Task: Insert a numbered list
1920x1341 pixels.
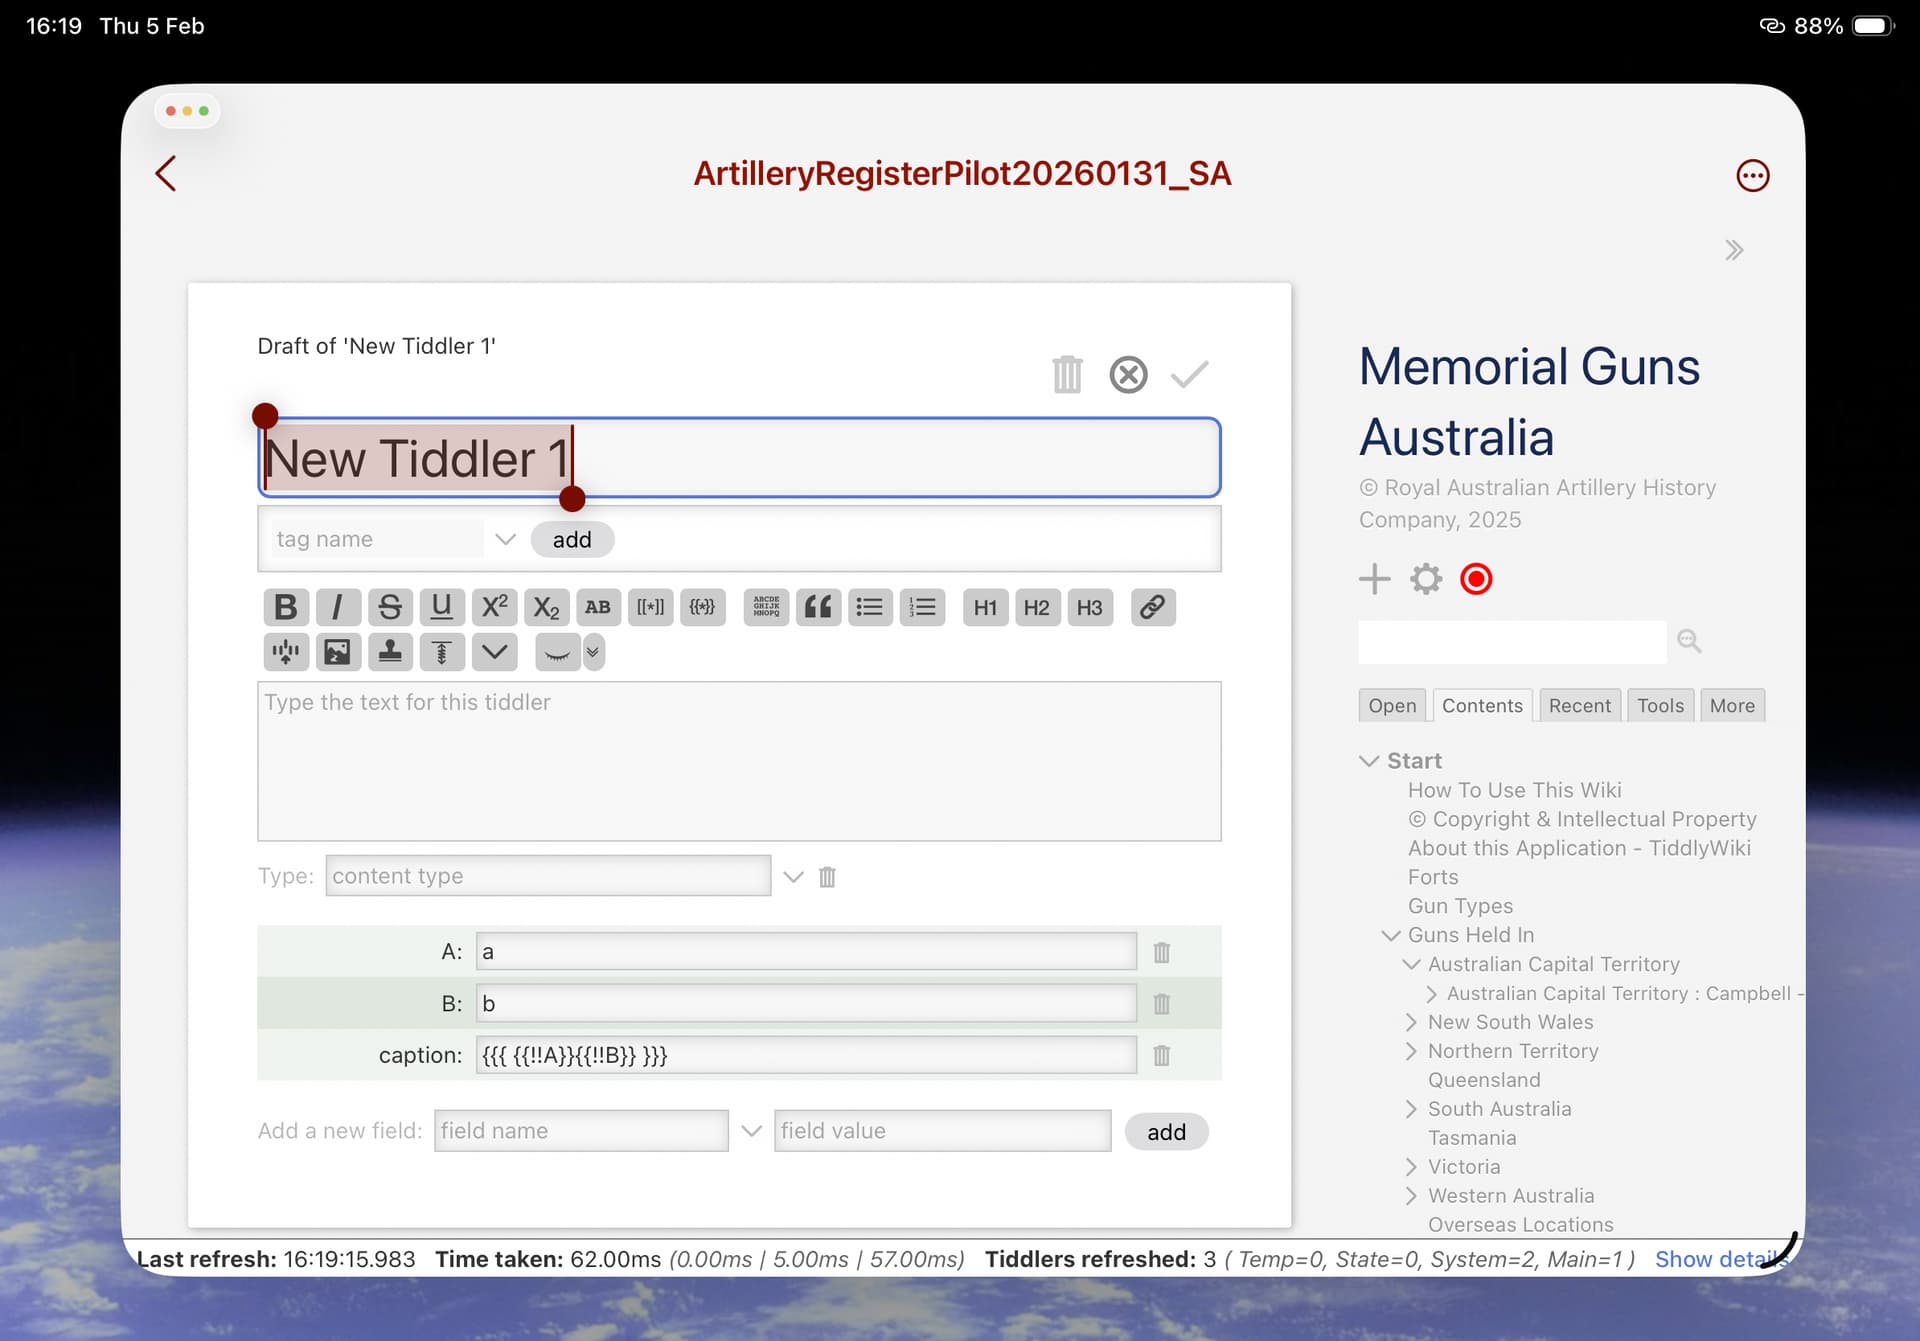Action: (x=922, y=607)
